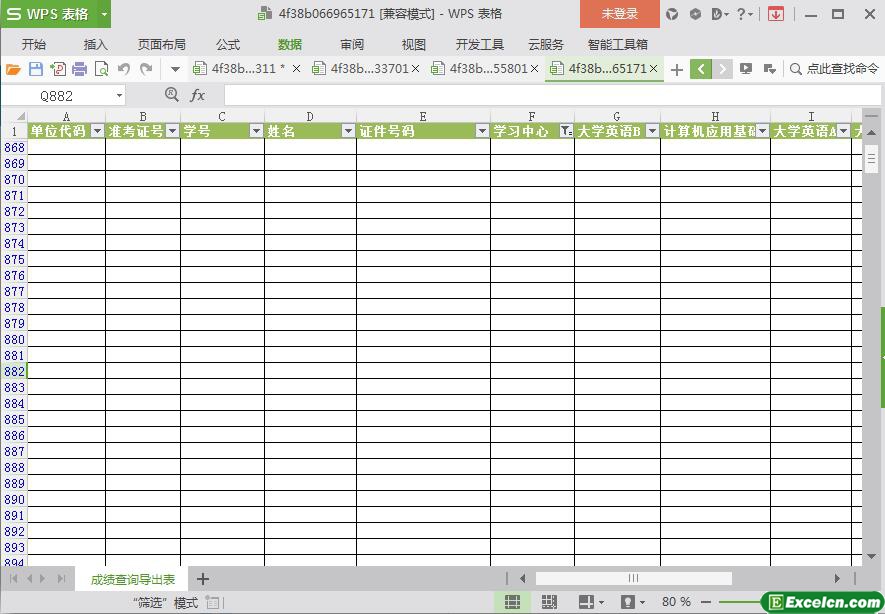Open the 插入 ribbon tab

[95, 45]
